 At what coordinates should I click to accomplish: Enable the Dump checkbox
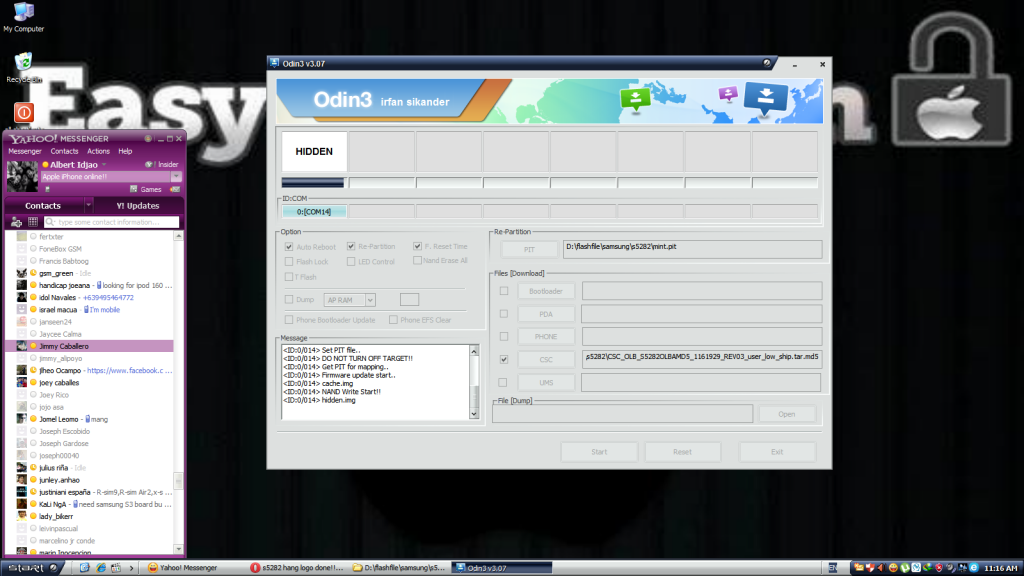(289, 299)
